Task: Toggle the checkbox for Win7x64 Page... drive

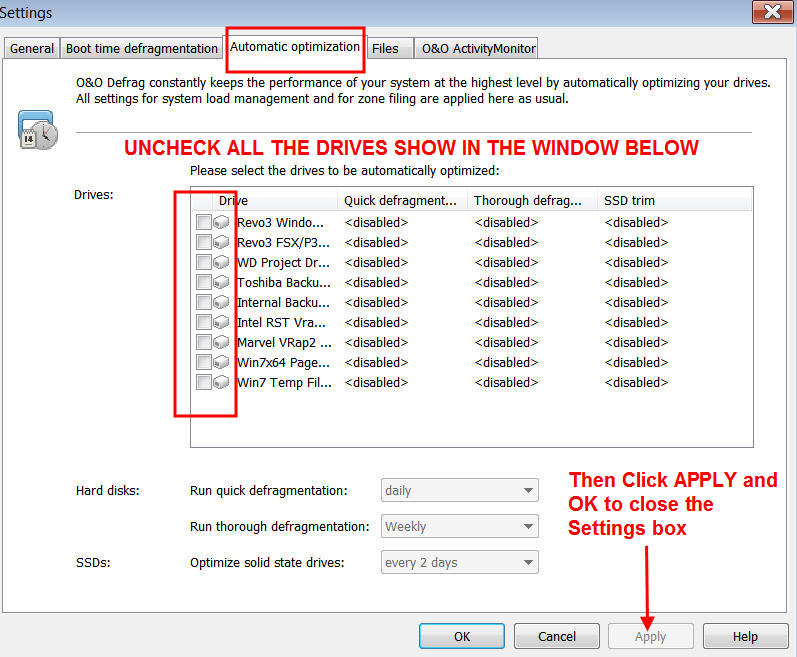Action: point(204,362)
